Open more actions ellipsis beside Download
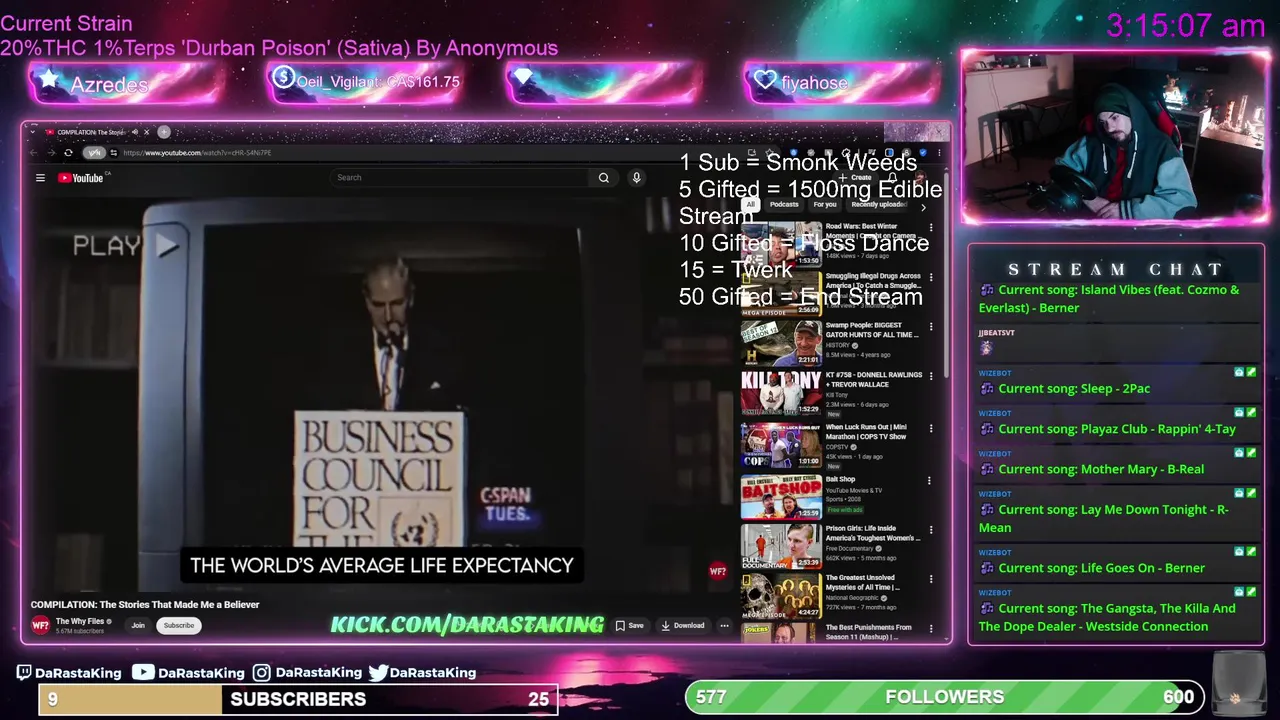Screen dimensions: 1280x720 coord(724,626)
